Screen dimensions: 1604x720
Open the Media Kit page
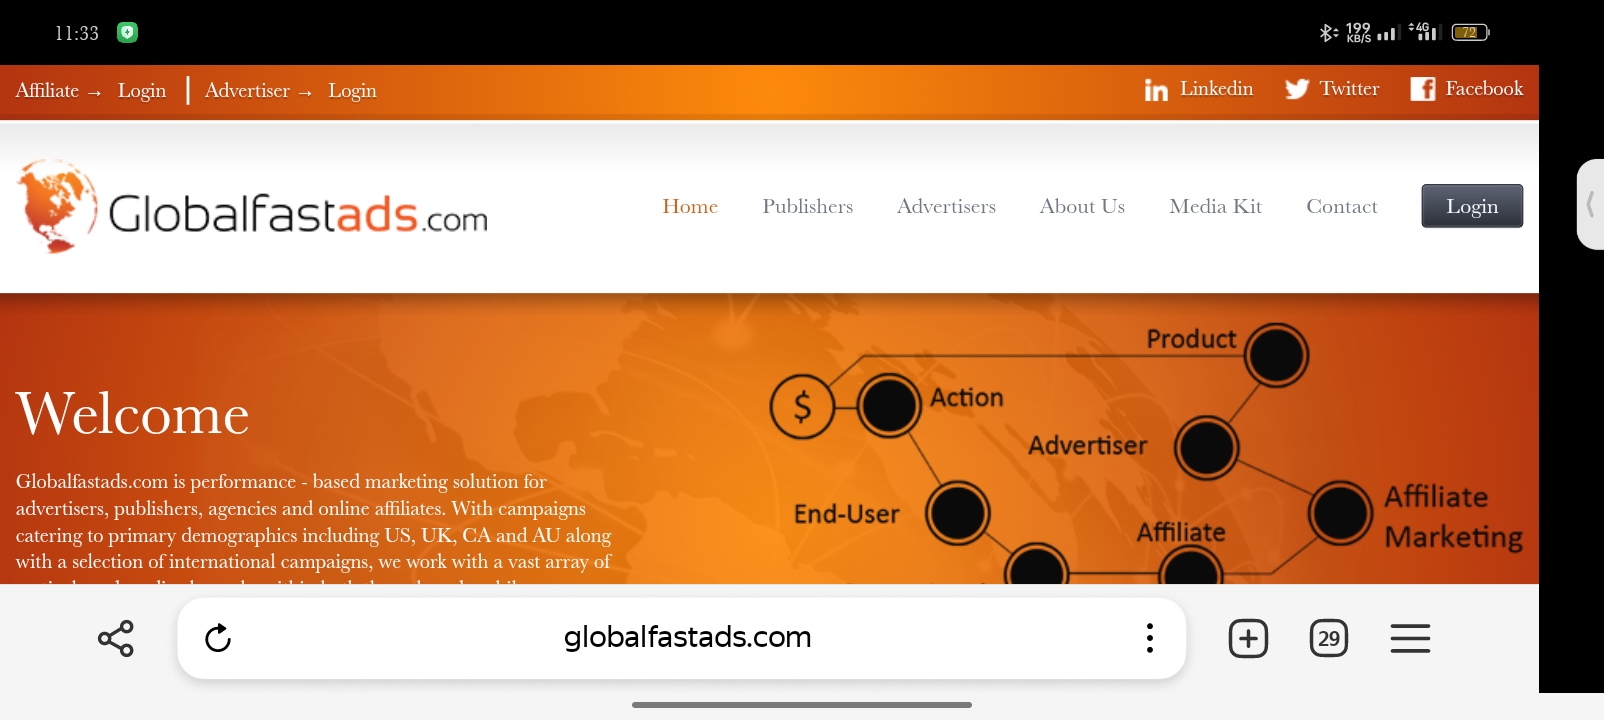click(1216, 206)
